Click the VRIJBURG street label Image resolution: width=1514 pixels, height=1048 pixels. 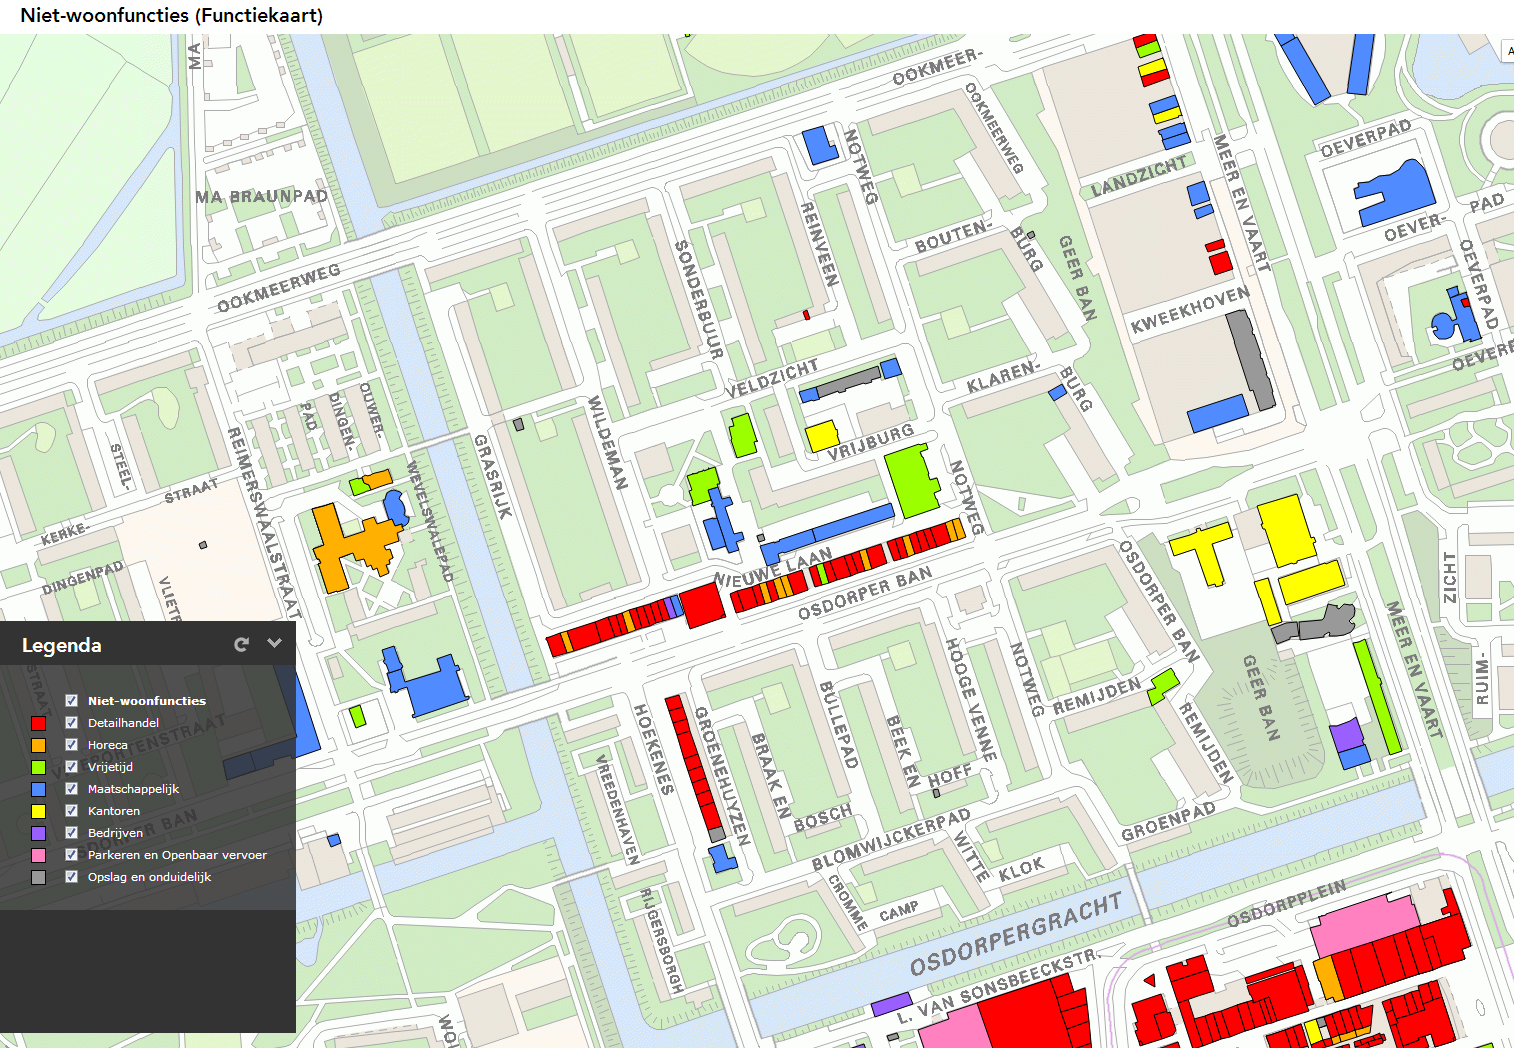(x=870, y=442)
